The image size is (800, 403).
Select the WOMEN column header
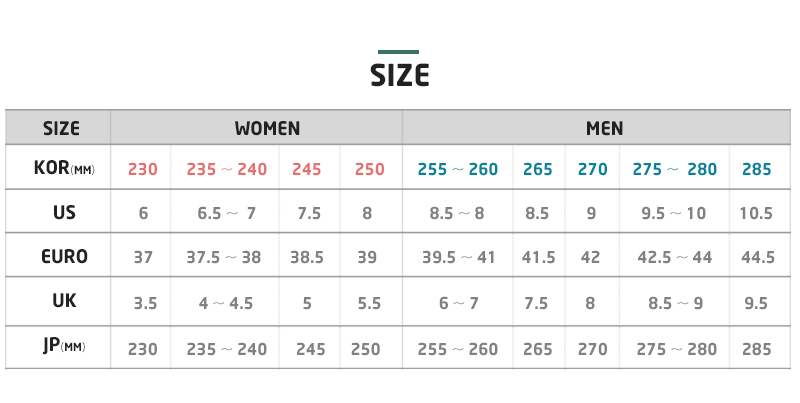(267, 129)
